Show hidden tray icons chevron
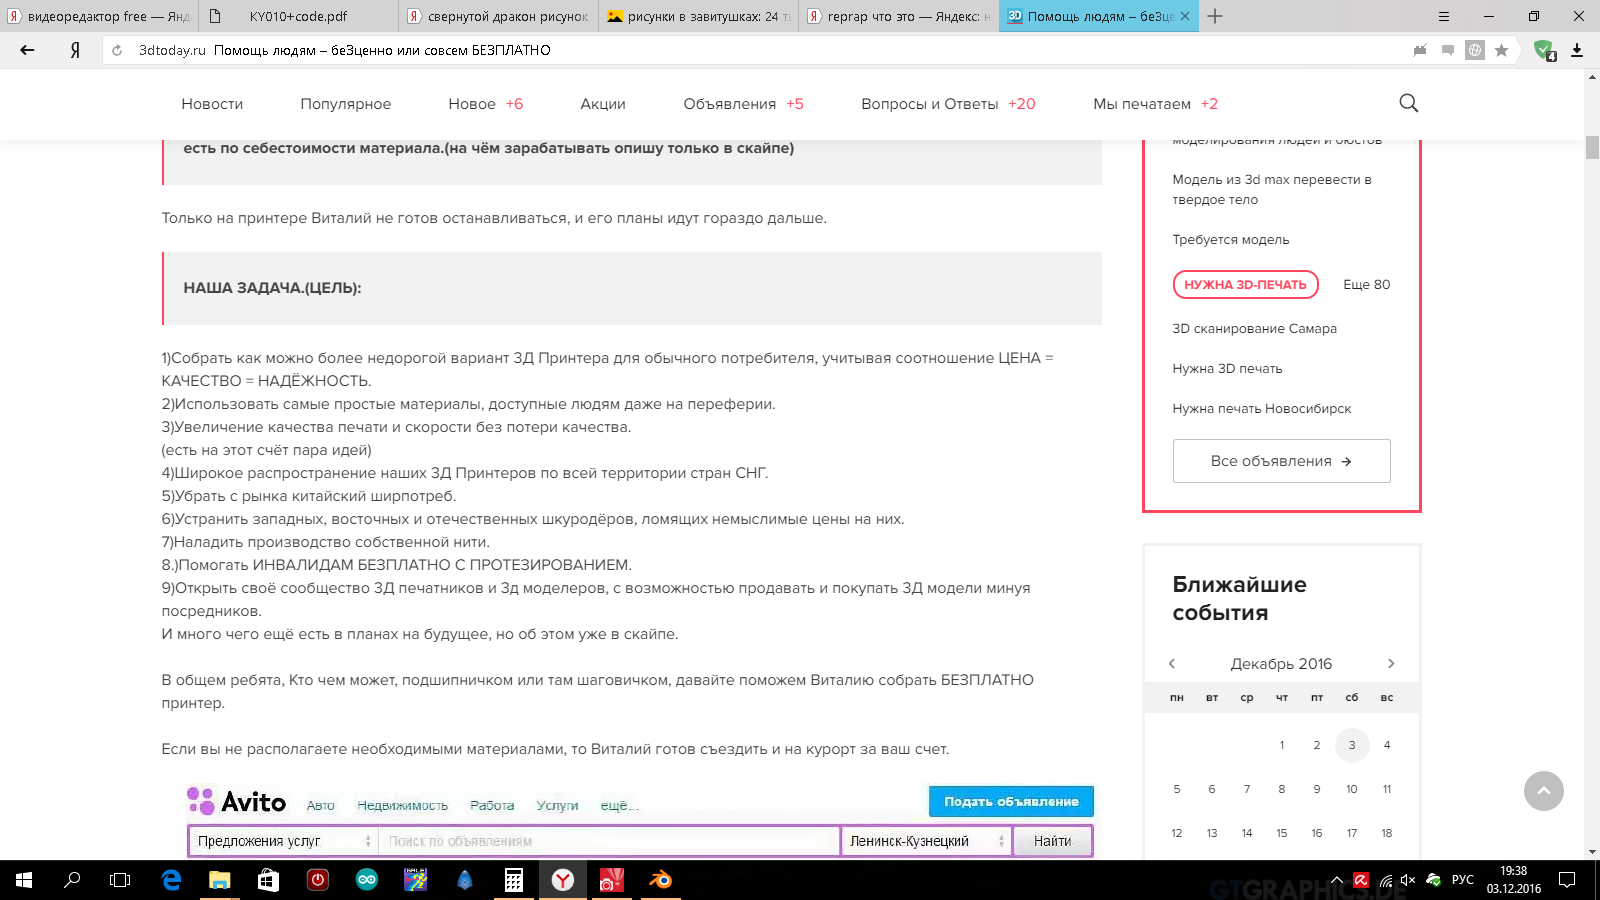Viewport: 1600px width, 900px height. click(1337, 880)
